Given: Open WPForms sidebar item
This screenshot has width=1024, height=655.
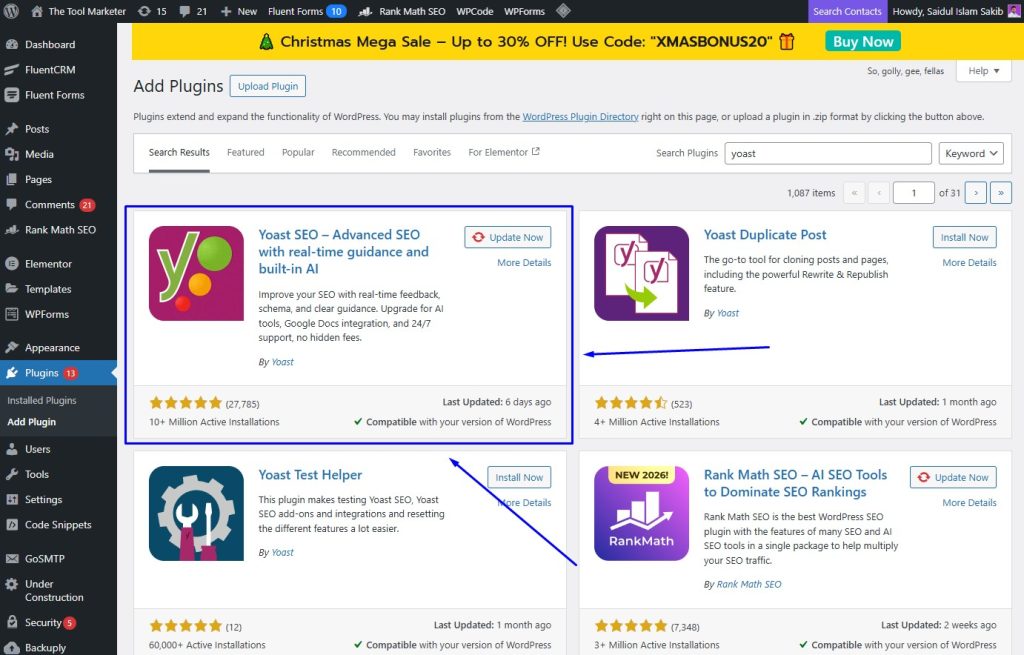Looking at the screenshot, I should [46, 314].
